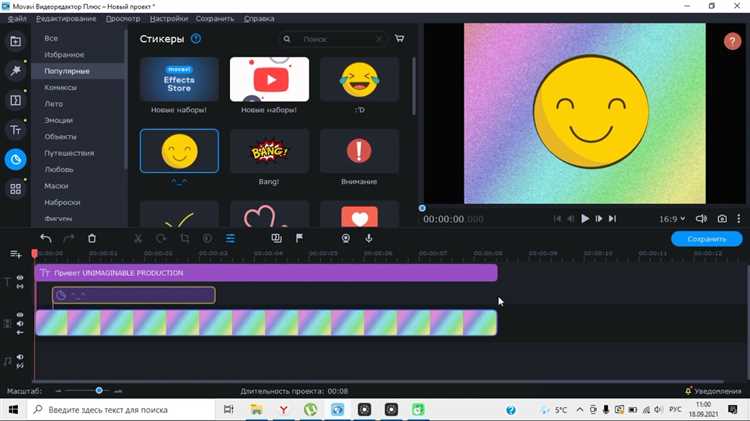Click the blue Сохранить export button
This screenshot has height=421, width=750.
[x=706, y=239]
